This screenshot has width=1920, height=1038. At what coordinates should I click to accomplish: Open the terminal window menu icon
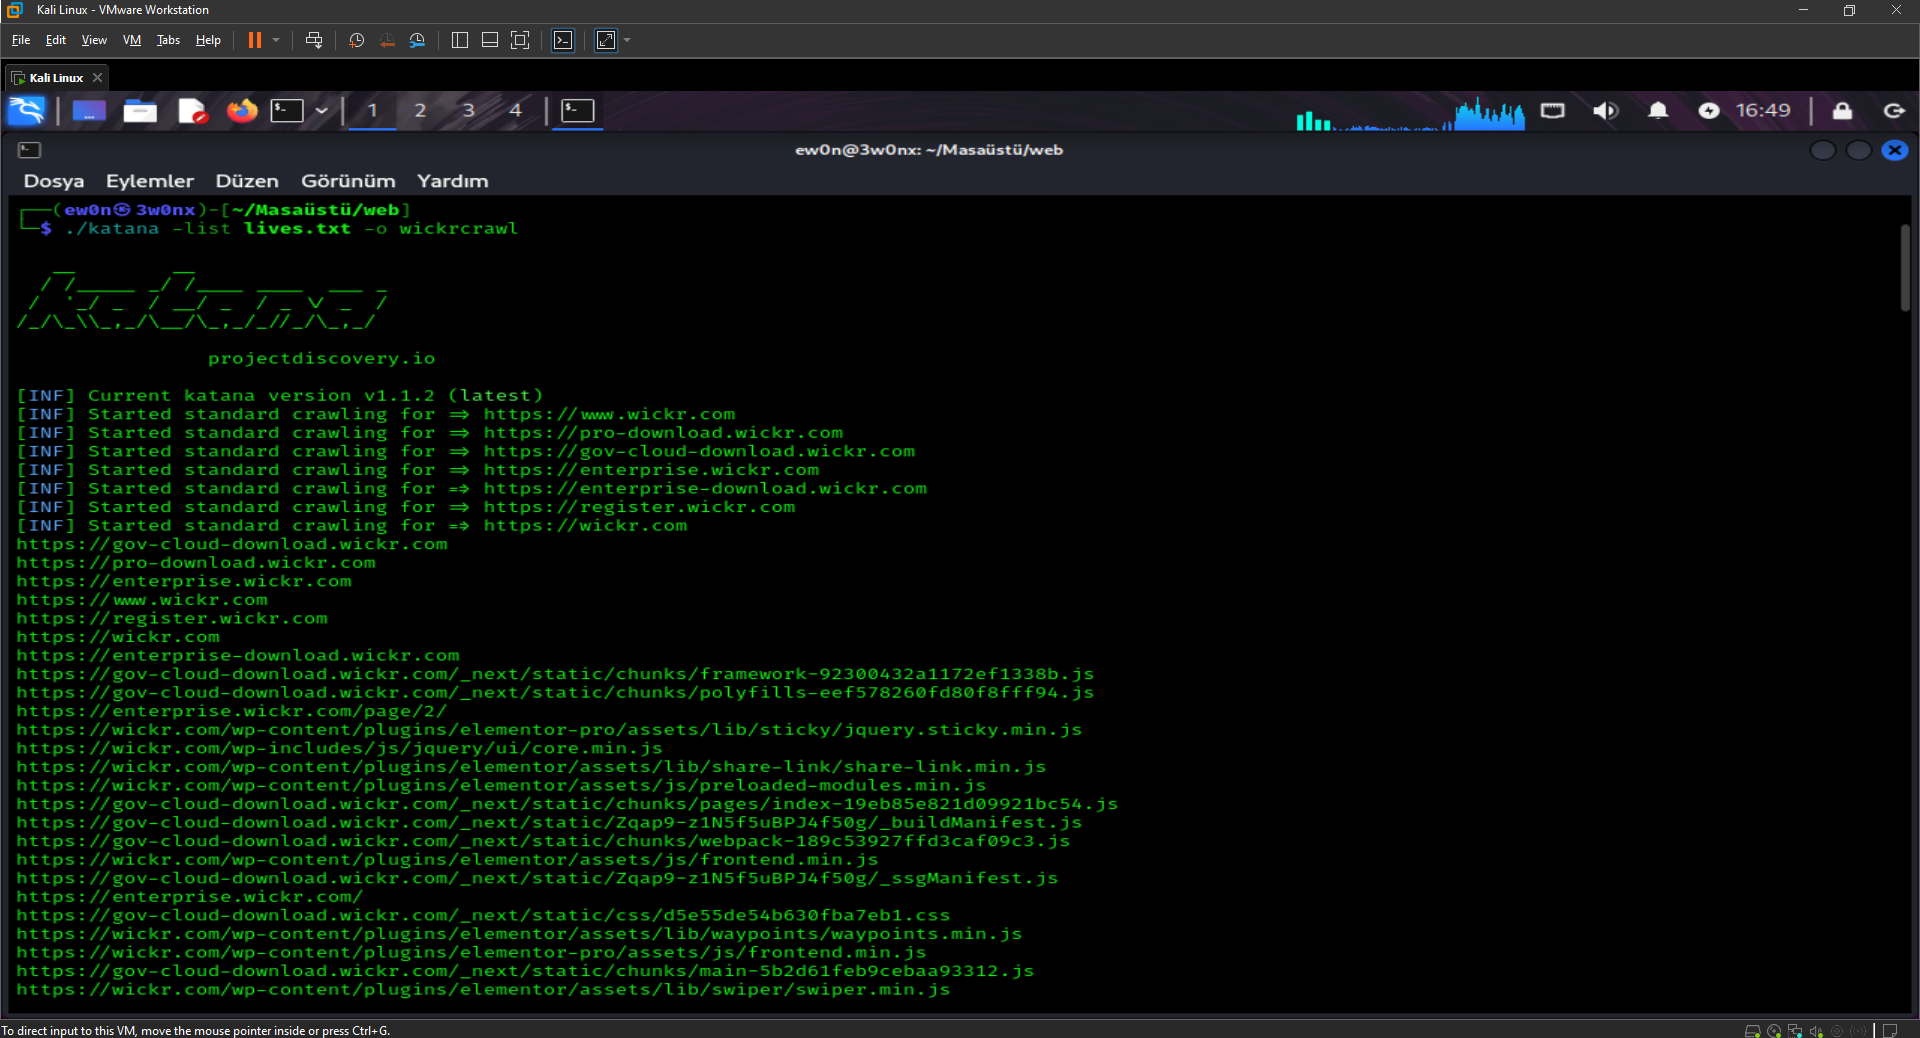pos(29,150)
